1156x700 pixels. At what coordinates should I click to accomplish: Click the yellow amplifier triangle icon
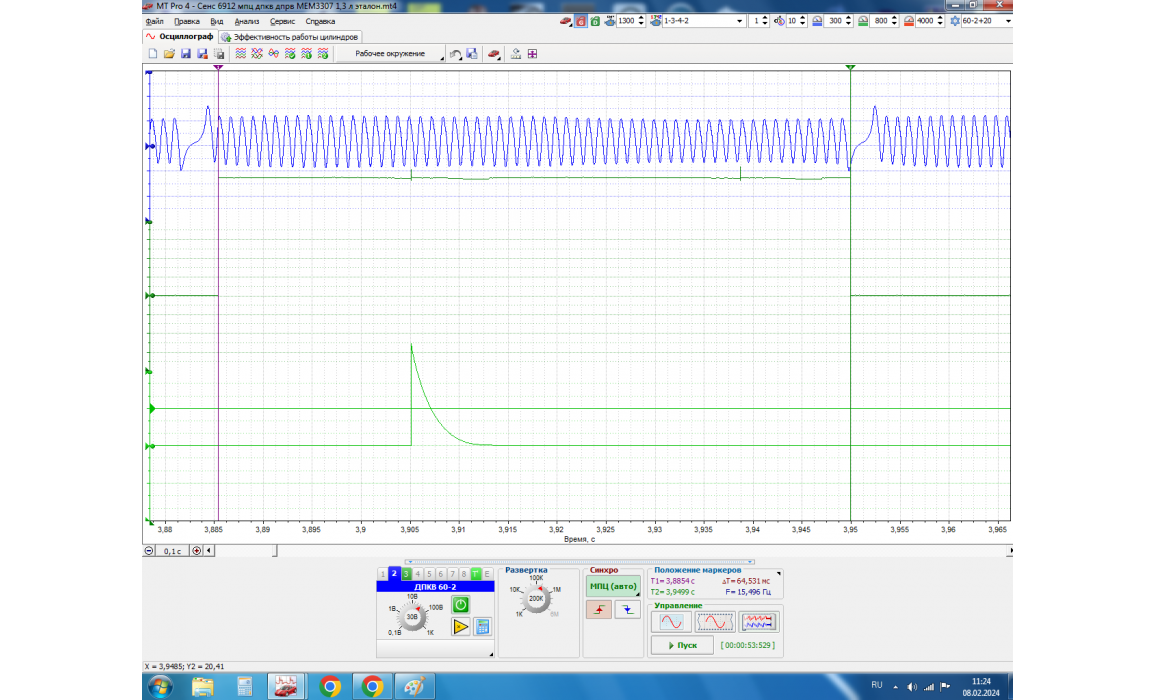click(x=460, y=627)
